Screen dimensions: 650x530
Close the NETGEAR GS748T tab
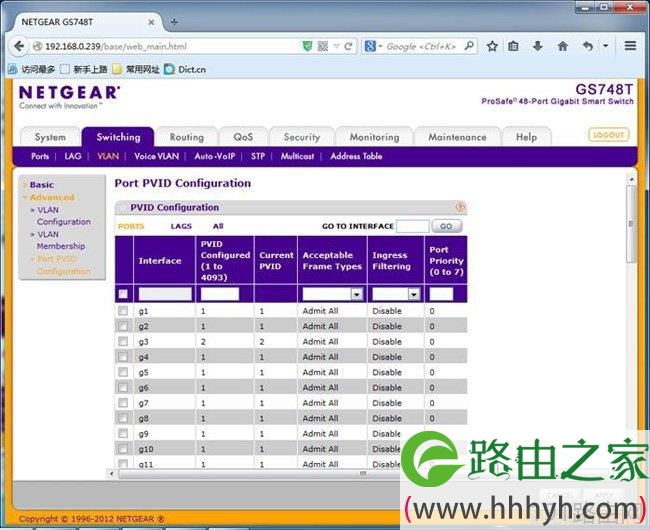[151, 22]
